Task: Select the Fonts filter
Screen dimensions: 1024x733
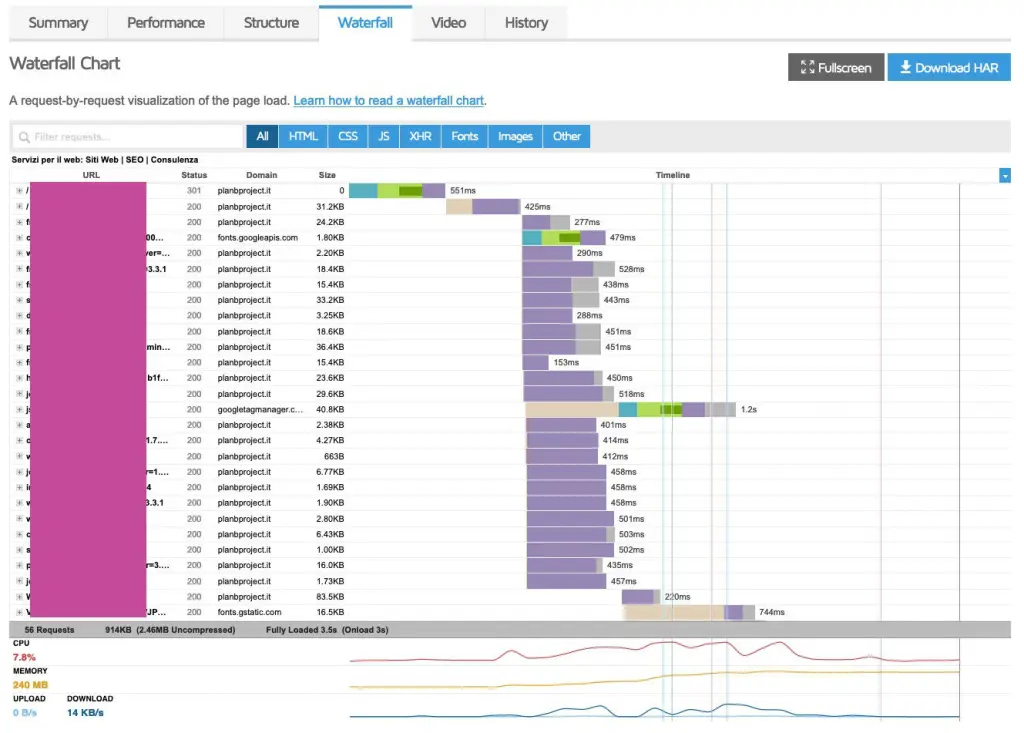Action: click(x=464, y=137)
